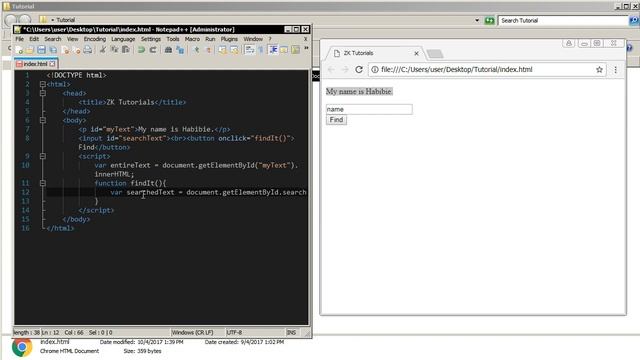Image resolution: width=640 pixels, height=360 pixels.
Task: Click the Find button in the web page
Action: click(336, 120)
